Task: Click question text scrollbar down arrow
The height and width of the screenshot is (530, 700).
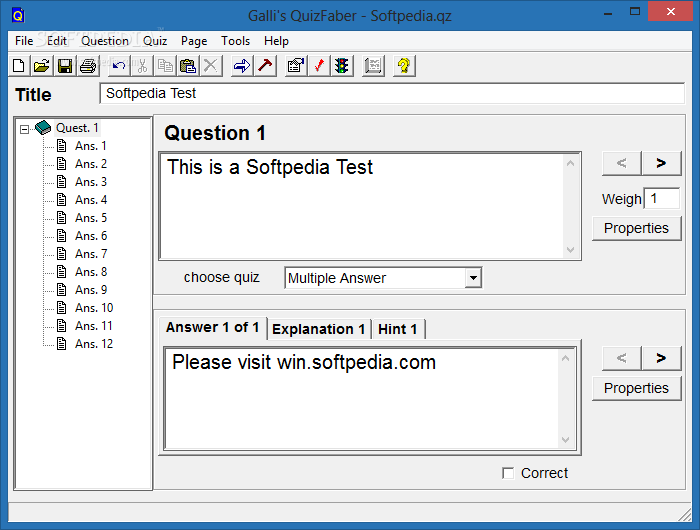Action: [571, 250]
